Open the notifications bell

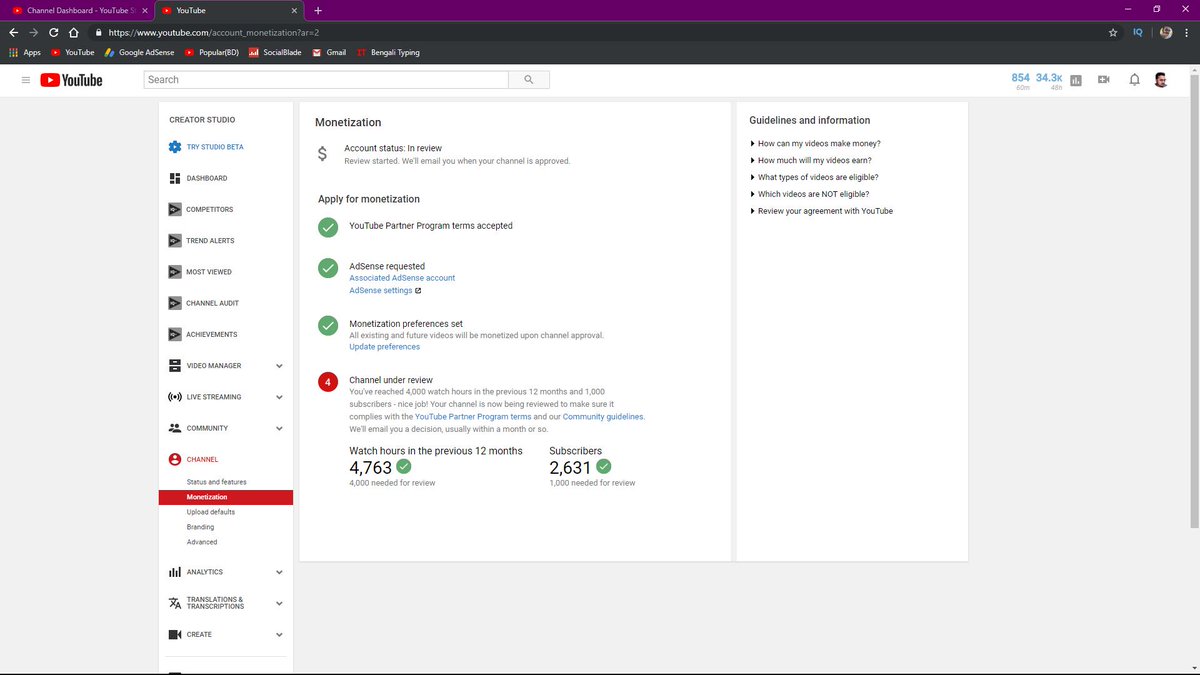coord(1134,80)
